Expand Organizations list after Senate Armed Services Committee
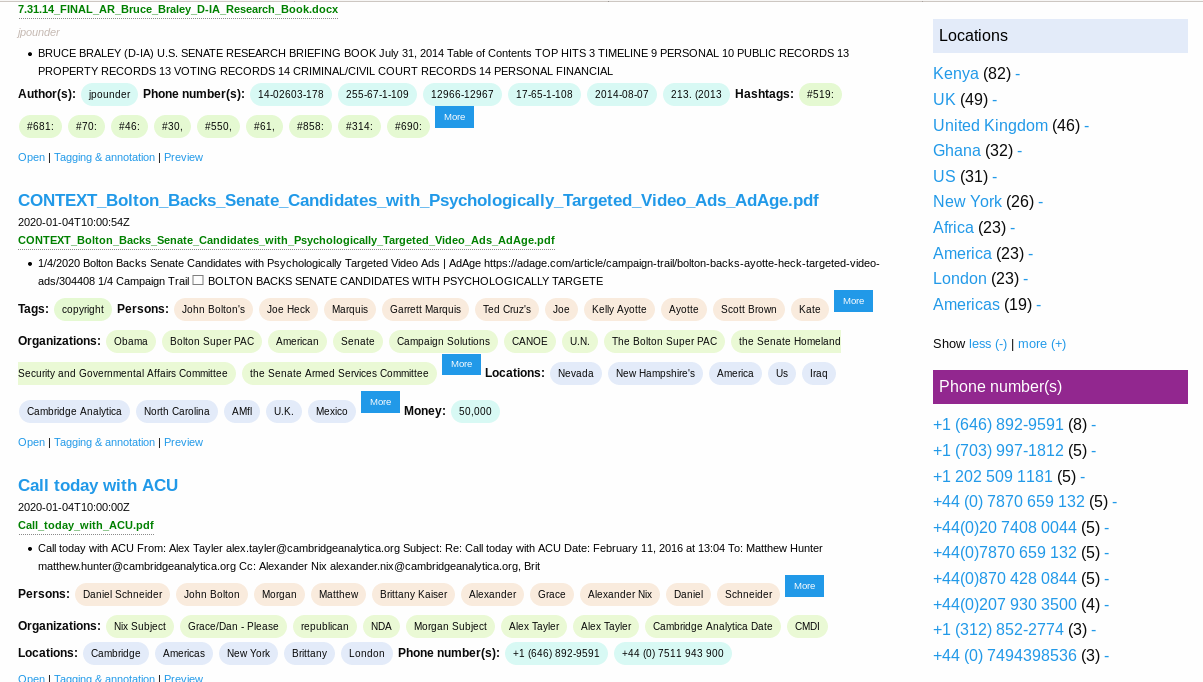This screenshot has width=1203, height=682. coord(461,365)
